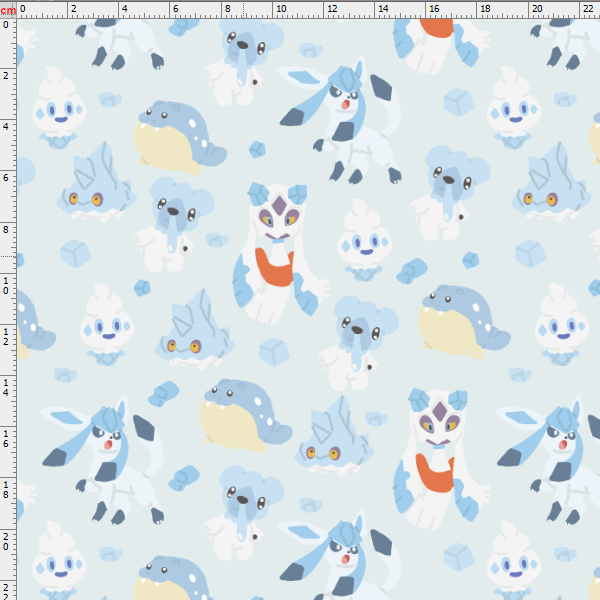Viewport: 600px width, 600px height.
Task: Click the Bergmite below the top-left Vanillite
Action: click(x=90, y=182)
